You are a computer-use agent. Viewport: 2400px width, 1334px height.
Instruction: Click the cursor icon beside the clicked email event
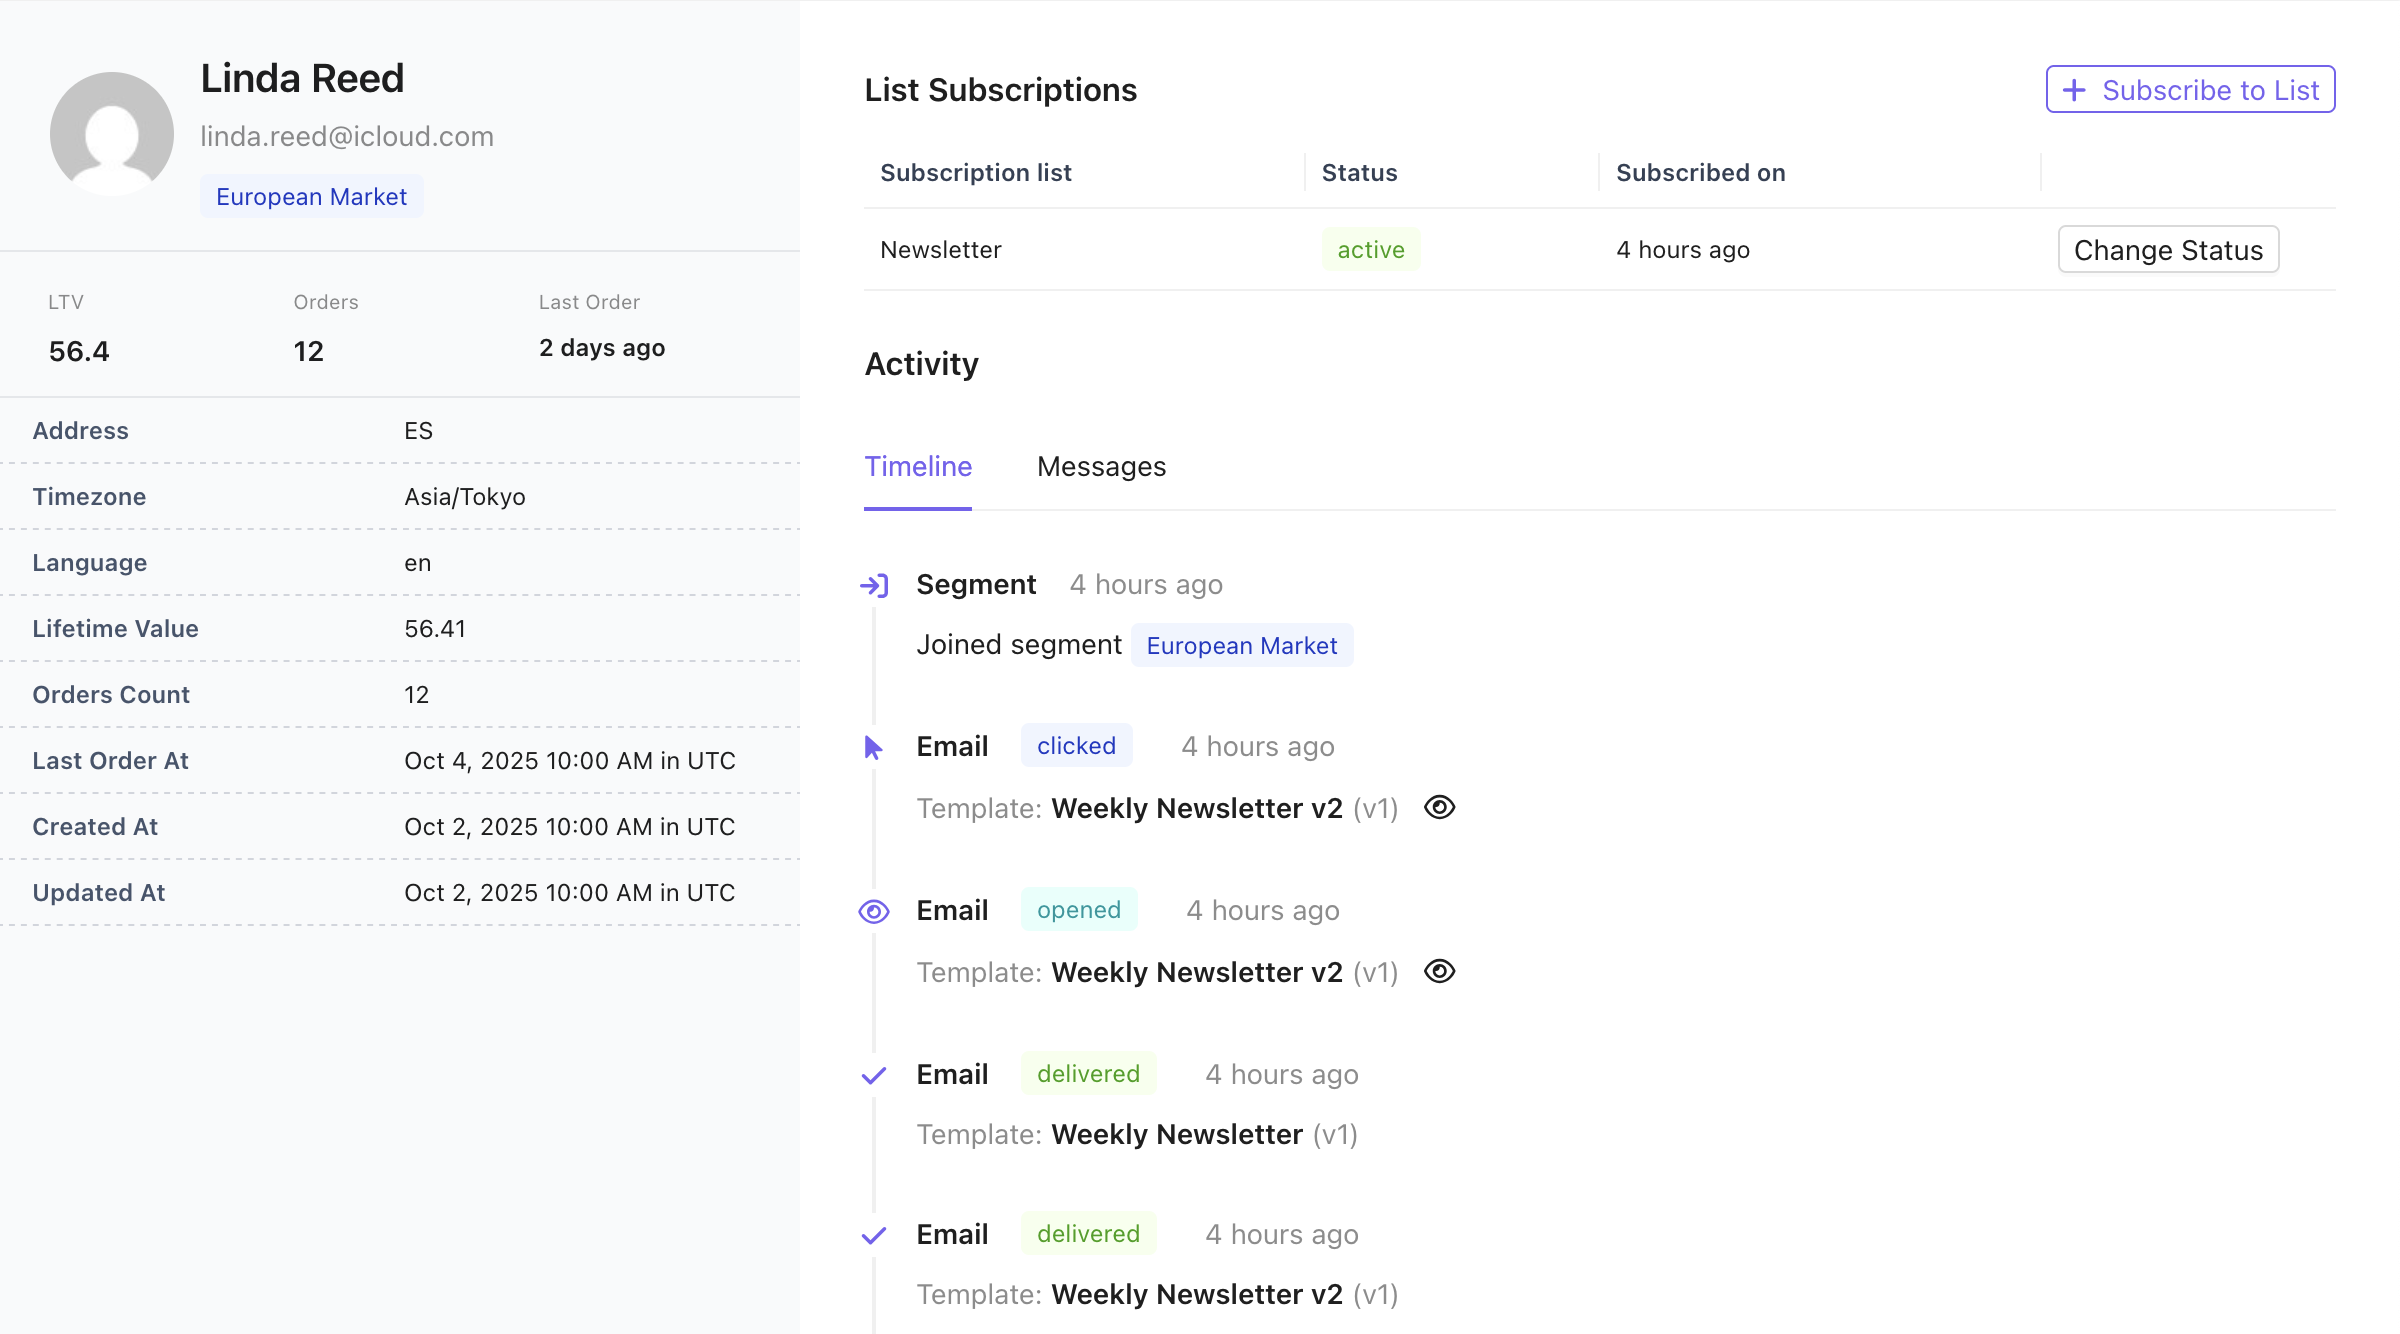pos(873,747)
